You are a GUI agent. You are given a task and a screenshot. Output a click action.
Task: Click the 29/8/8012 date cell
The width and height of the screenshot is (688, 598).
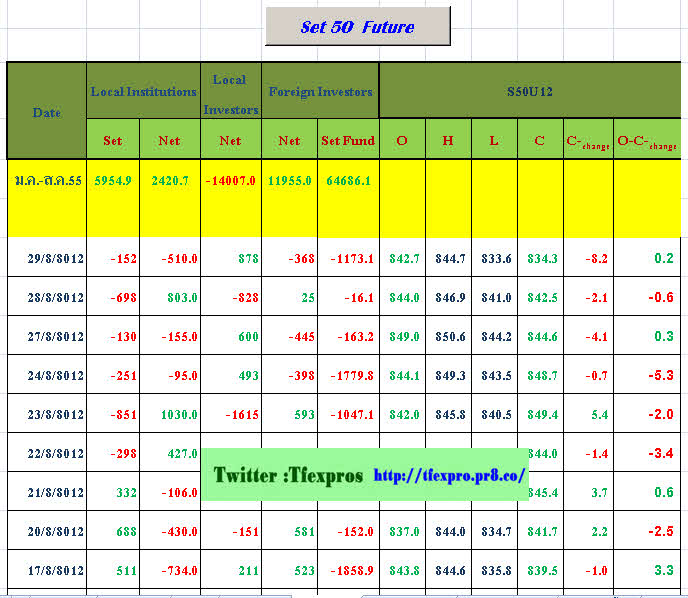pyautogui.click(x=56, y=258)
